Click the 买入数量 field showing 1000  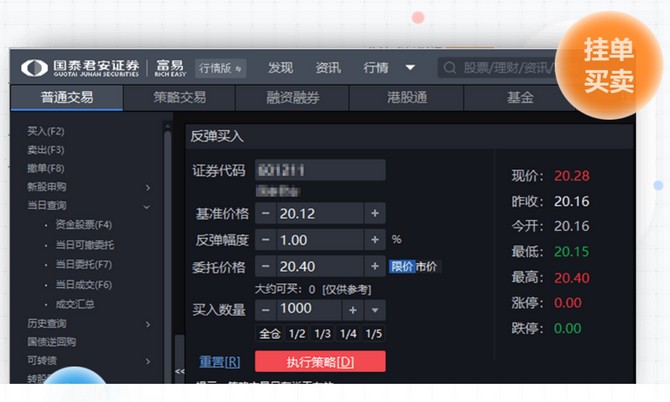309,310
